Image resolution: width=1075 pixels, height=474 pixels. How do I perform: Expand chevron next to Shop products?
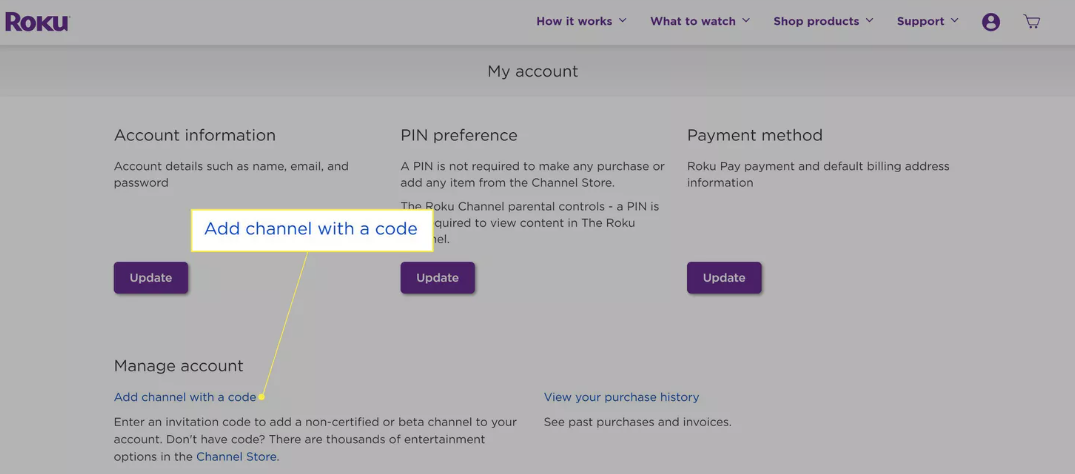click(x=869, y=21)
